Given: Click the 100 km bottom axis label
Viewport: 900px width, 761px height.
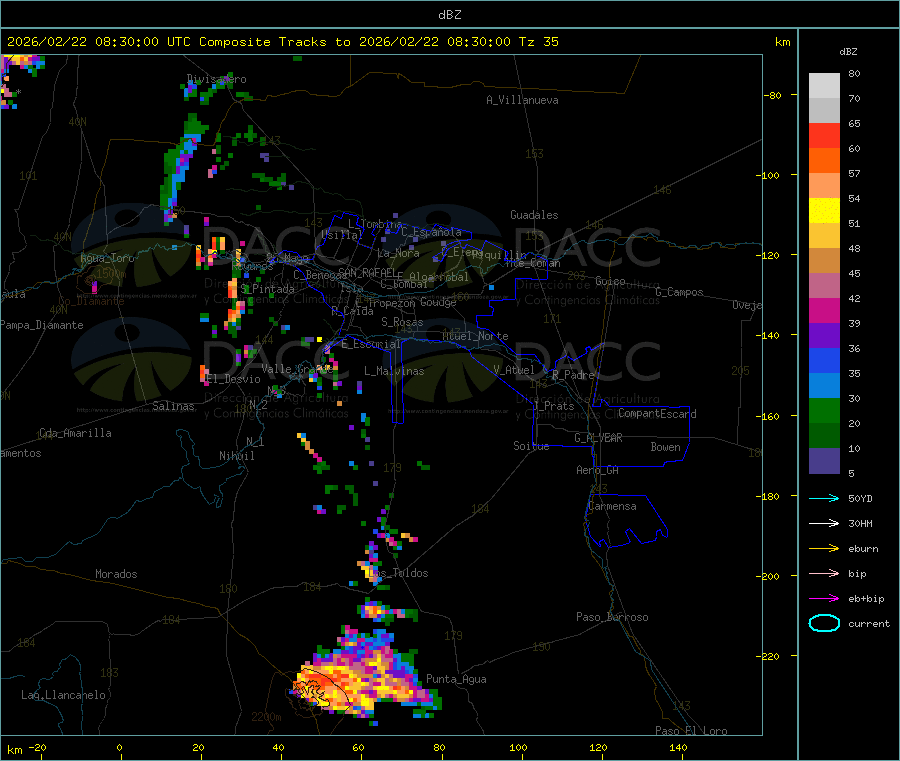Looking at the screenshot, I should tap(518, 747).
